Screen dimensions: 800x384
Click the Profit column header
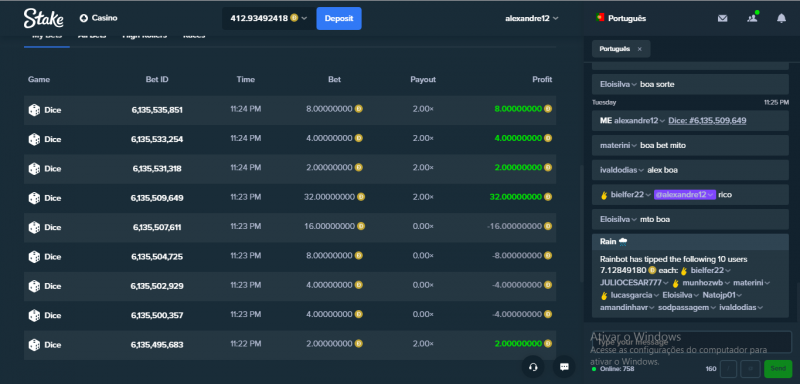click(542, 80)
